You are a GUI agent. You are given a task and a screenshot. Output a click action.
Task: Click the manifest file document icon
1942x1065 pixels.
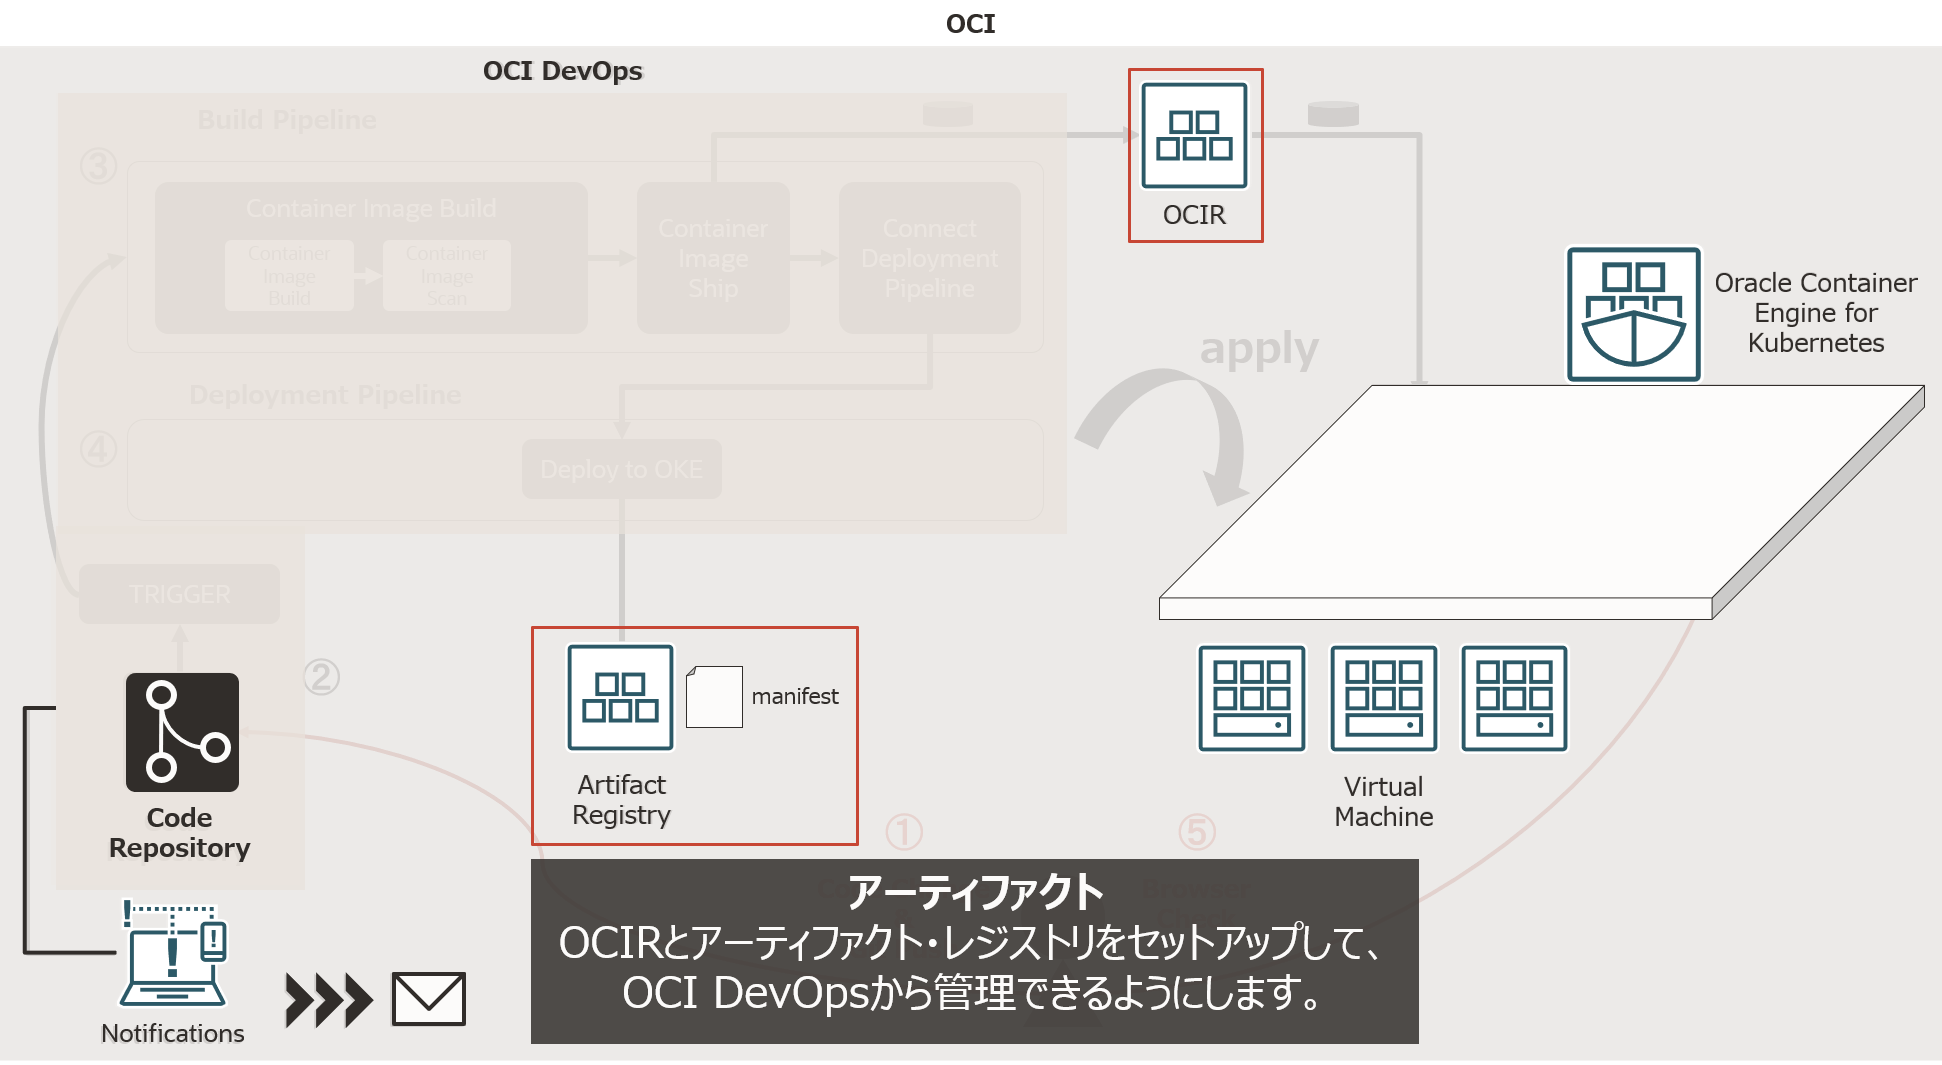point(714,697)
